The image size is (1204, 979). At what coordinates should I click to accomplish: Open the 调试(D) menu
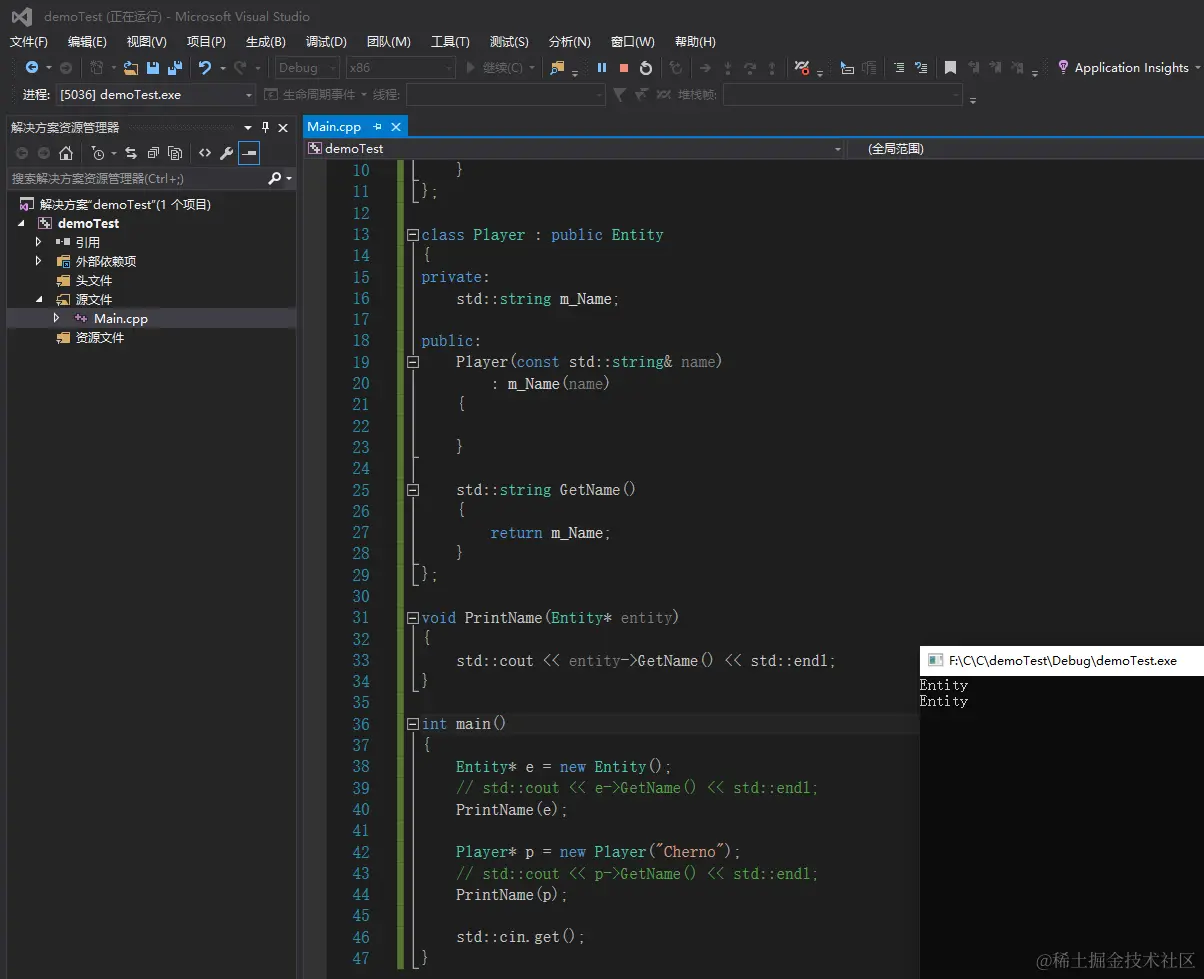326,42
